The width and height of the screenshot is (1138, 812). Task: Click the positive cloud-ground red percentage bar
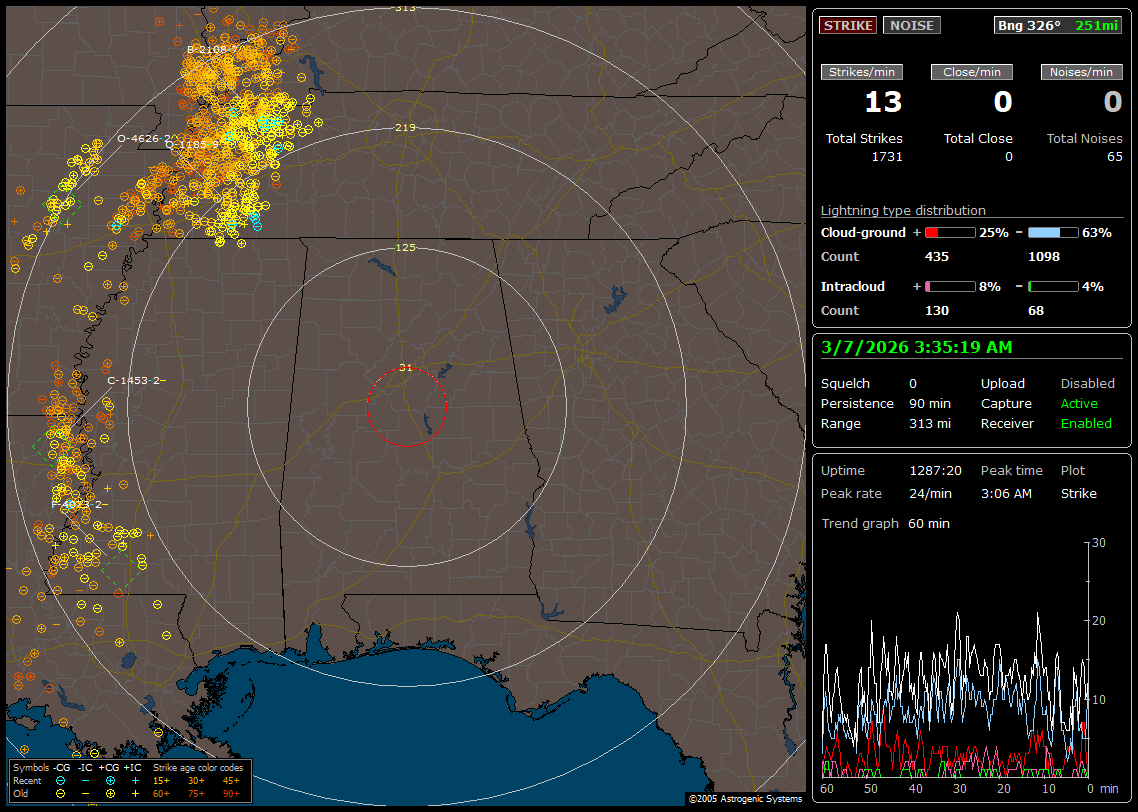[x=949, y=232]
